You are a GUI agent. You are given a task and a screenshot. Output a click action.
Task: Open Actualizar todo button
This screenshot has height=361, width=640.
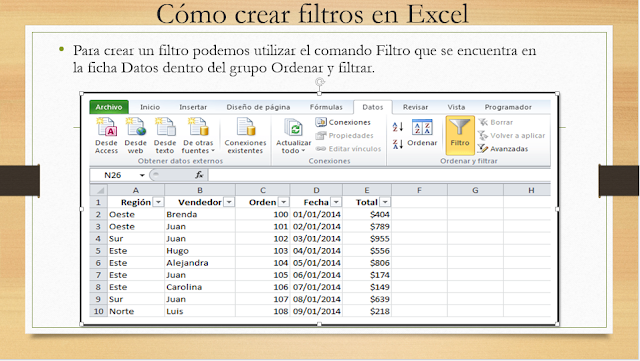pos(293,135)
